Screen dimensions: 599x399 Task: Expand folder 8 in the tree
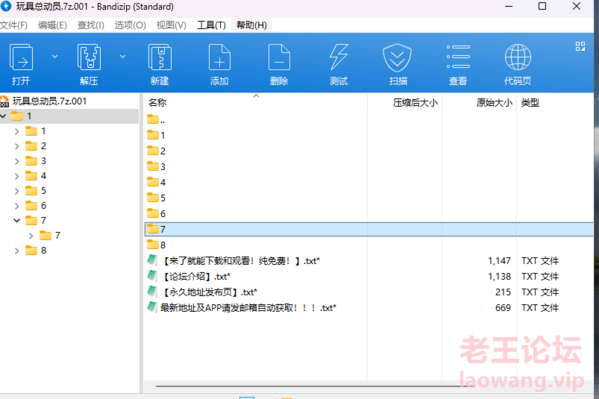[x=17, y=251]
